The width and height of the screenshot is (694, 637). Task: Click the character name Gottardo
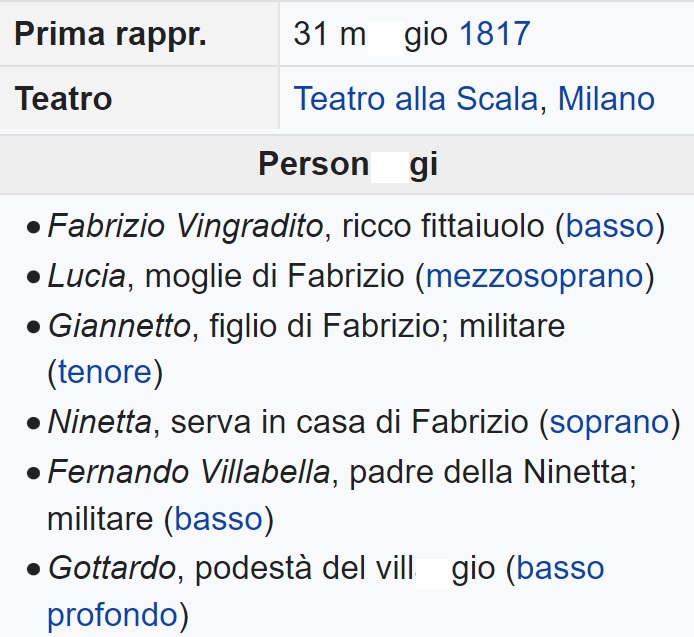click(112, 569)
